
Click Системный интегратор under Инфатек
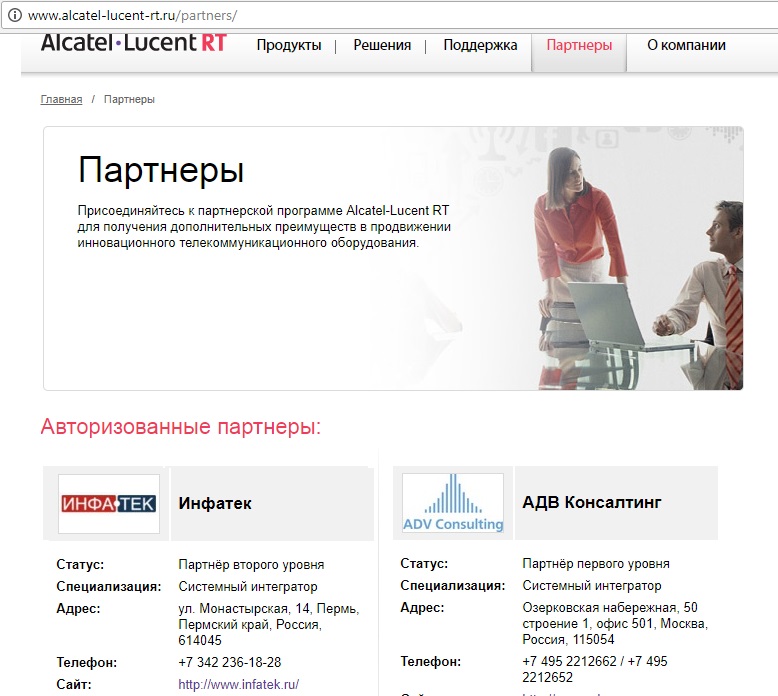(x=248, y=586)
